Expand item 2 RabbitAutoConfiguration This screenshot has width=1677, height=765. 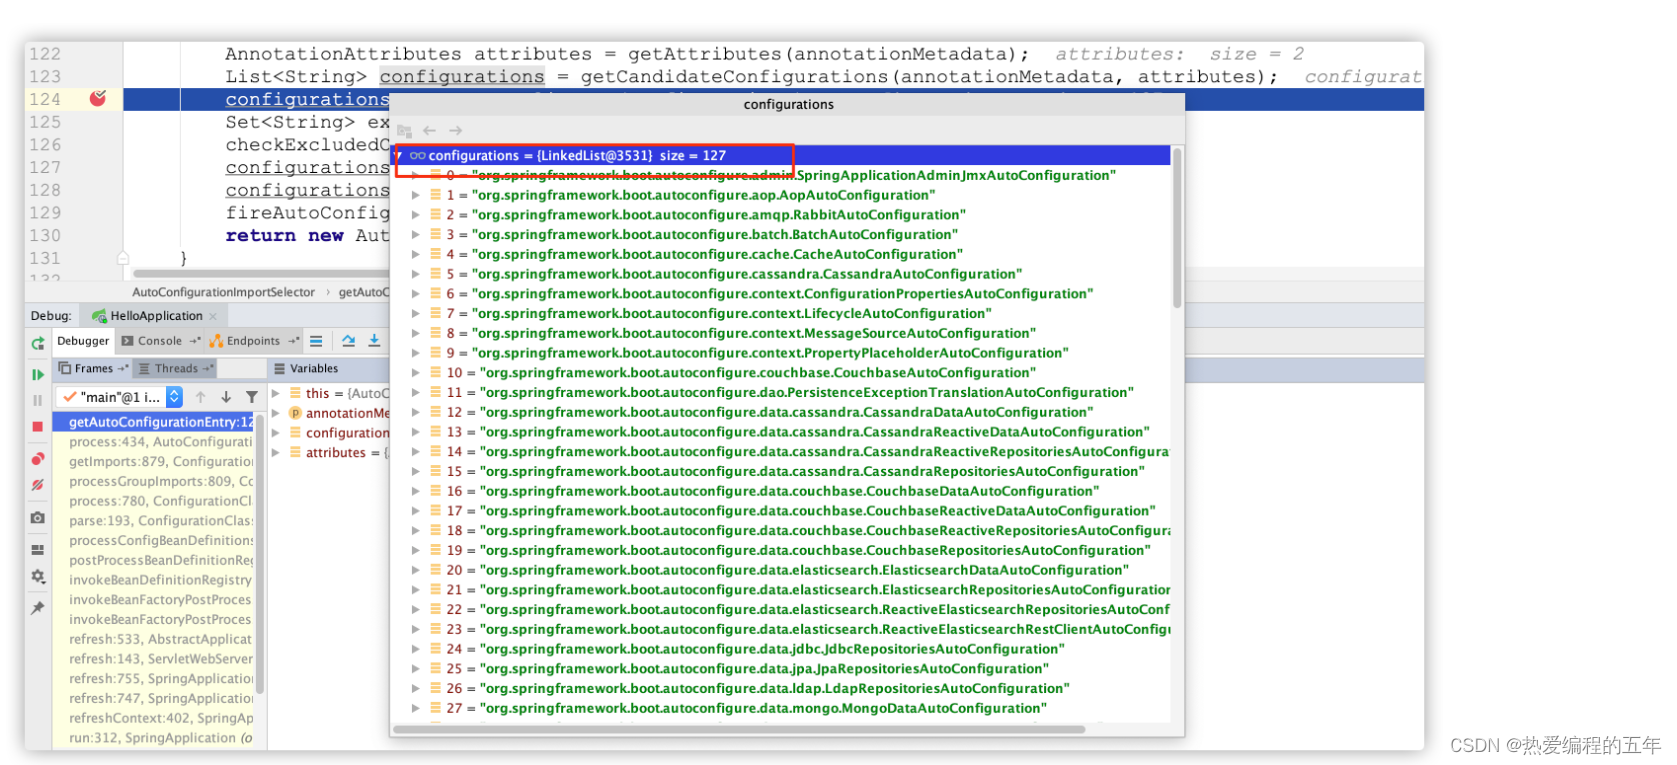(416, 215)
